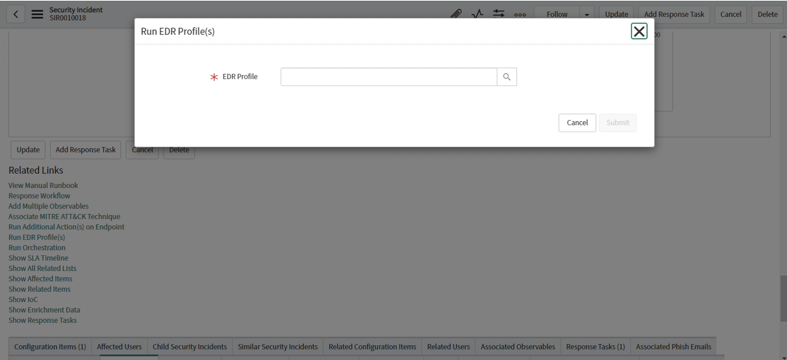Screen dimensions: 787x360
Task: Open the Run EDR Profile(s) related link
Action: 37,237
